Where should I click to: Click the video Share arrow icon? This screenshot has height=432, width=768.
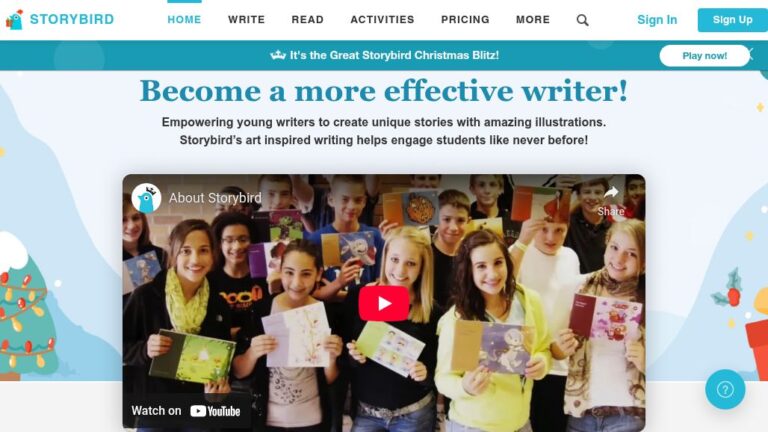(611, 192)
